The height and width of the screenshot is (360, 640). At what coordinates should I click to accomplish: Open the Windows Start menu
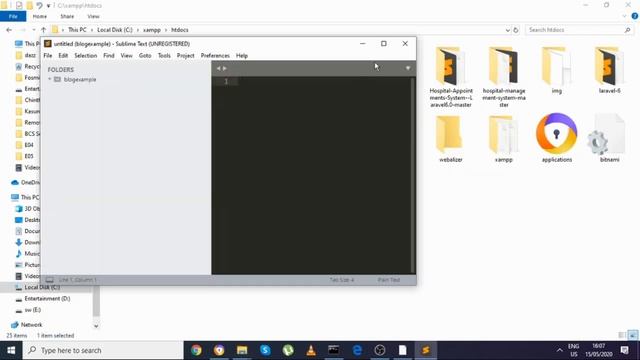point(11,350)
